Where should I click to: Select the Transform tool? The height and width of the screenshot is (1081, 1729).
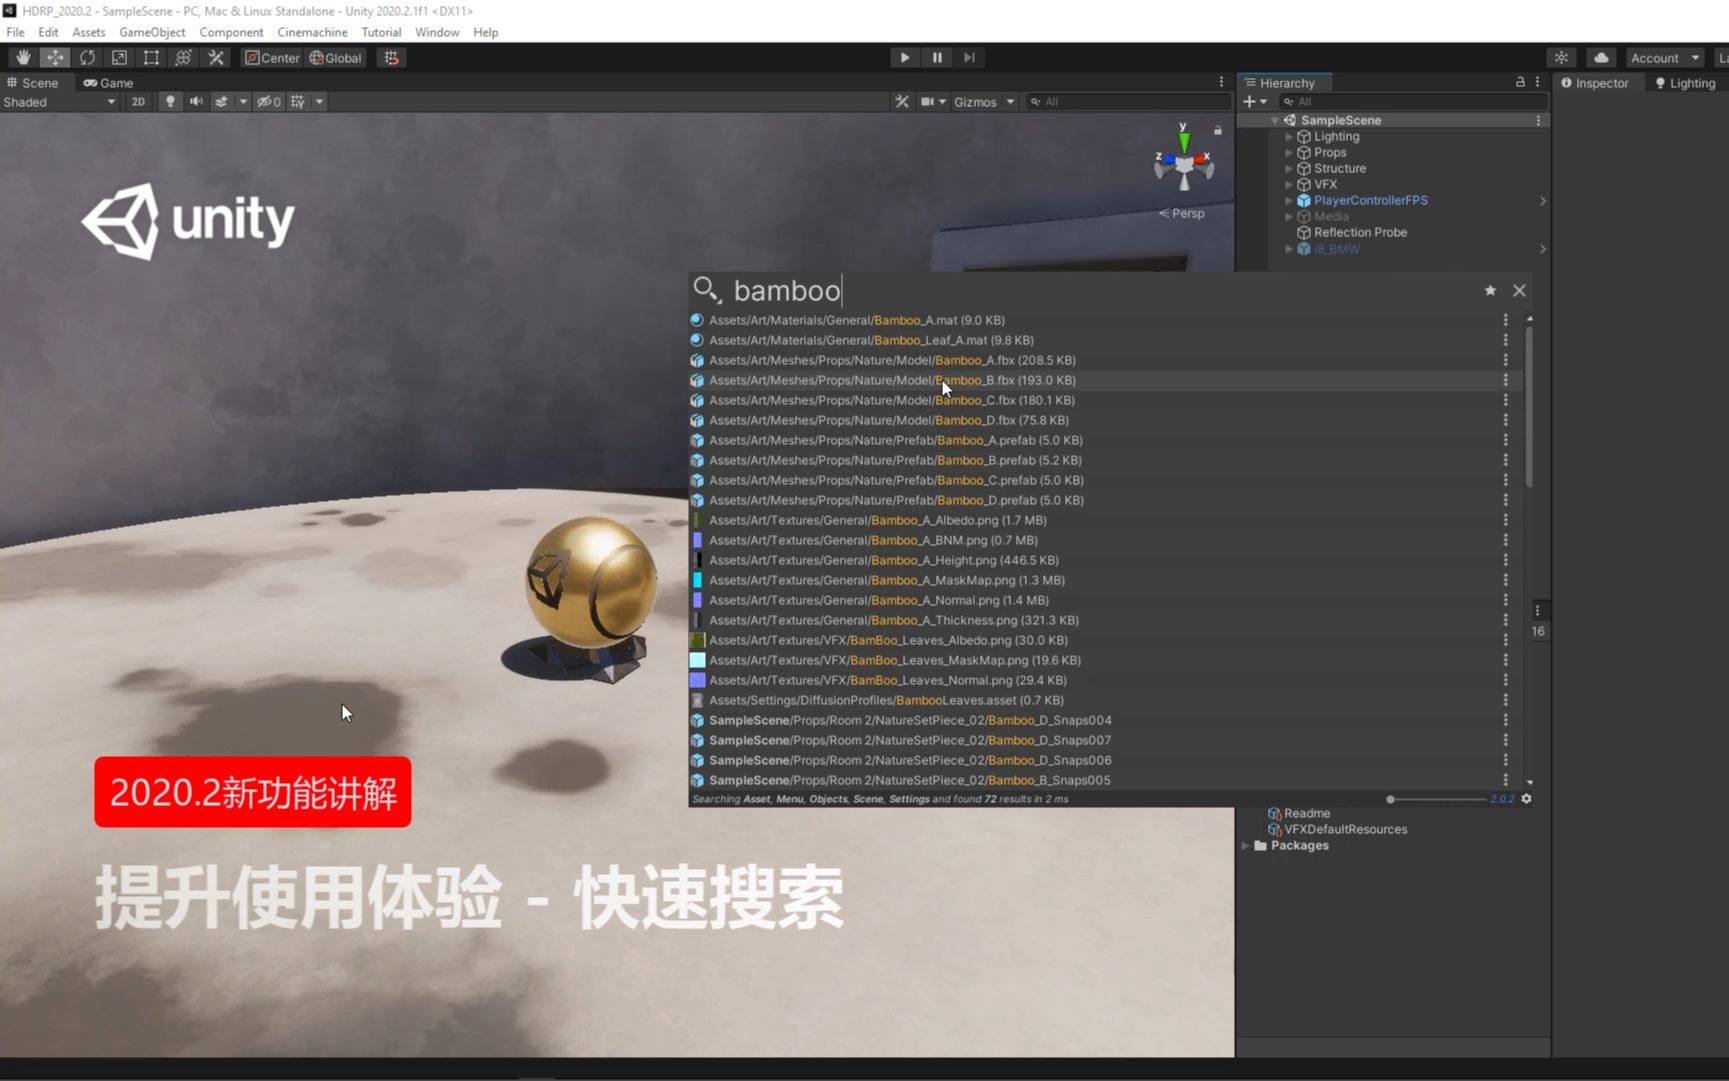click(x=183, y=58)
